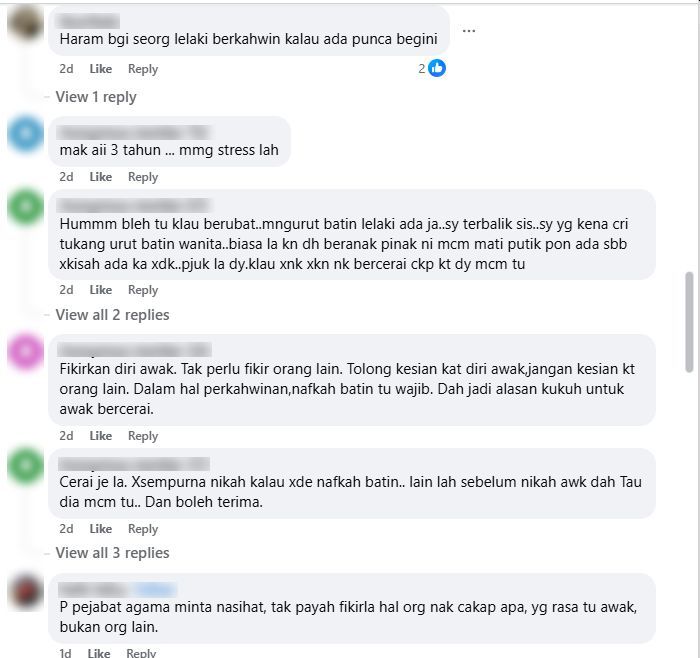700x658 pixels.
Task: Reply to the 'Hummm bleh tu klau' comment
Action: (143, 290)
